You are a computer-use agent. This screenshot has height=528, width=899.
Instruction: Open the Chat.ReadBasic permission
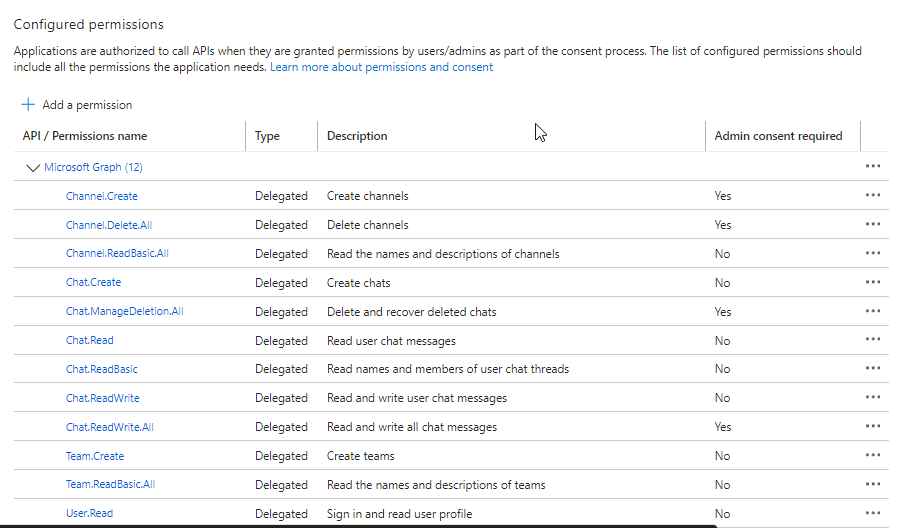[101, 369]
